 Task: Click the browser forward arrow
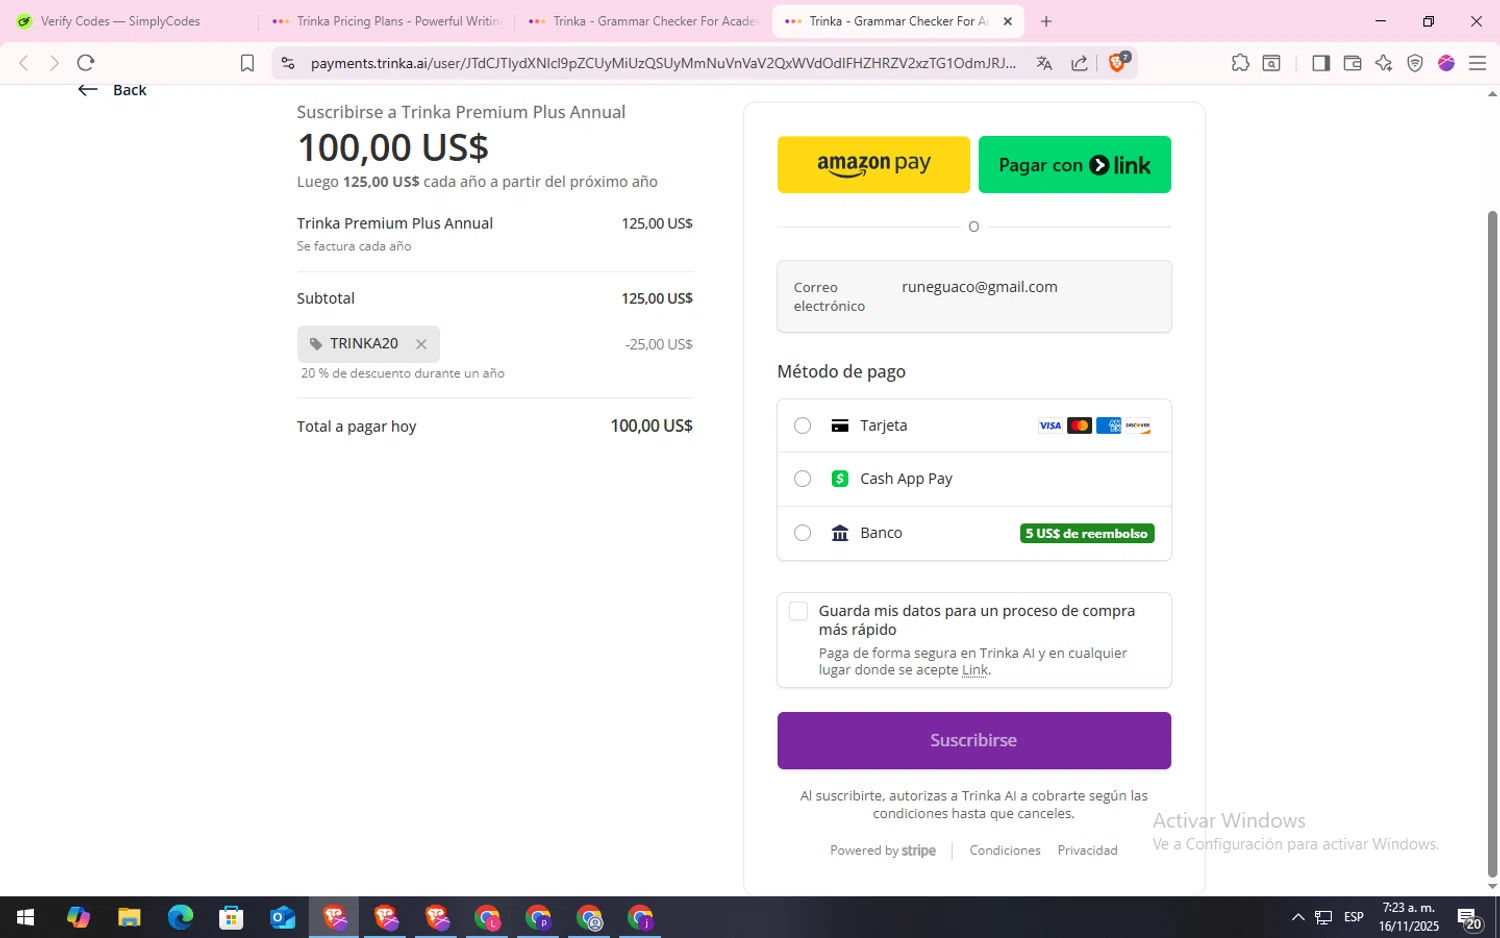click(x=54, y=63)
